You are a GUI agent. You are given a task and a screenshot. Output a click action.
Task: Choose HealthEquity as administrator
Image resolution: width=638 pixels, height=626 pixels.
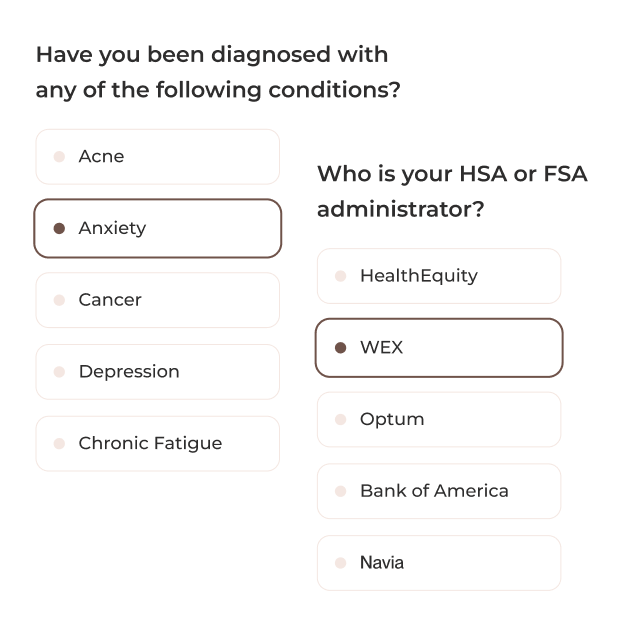pos(439,276)
